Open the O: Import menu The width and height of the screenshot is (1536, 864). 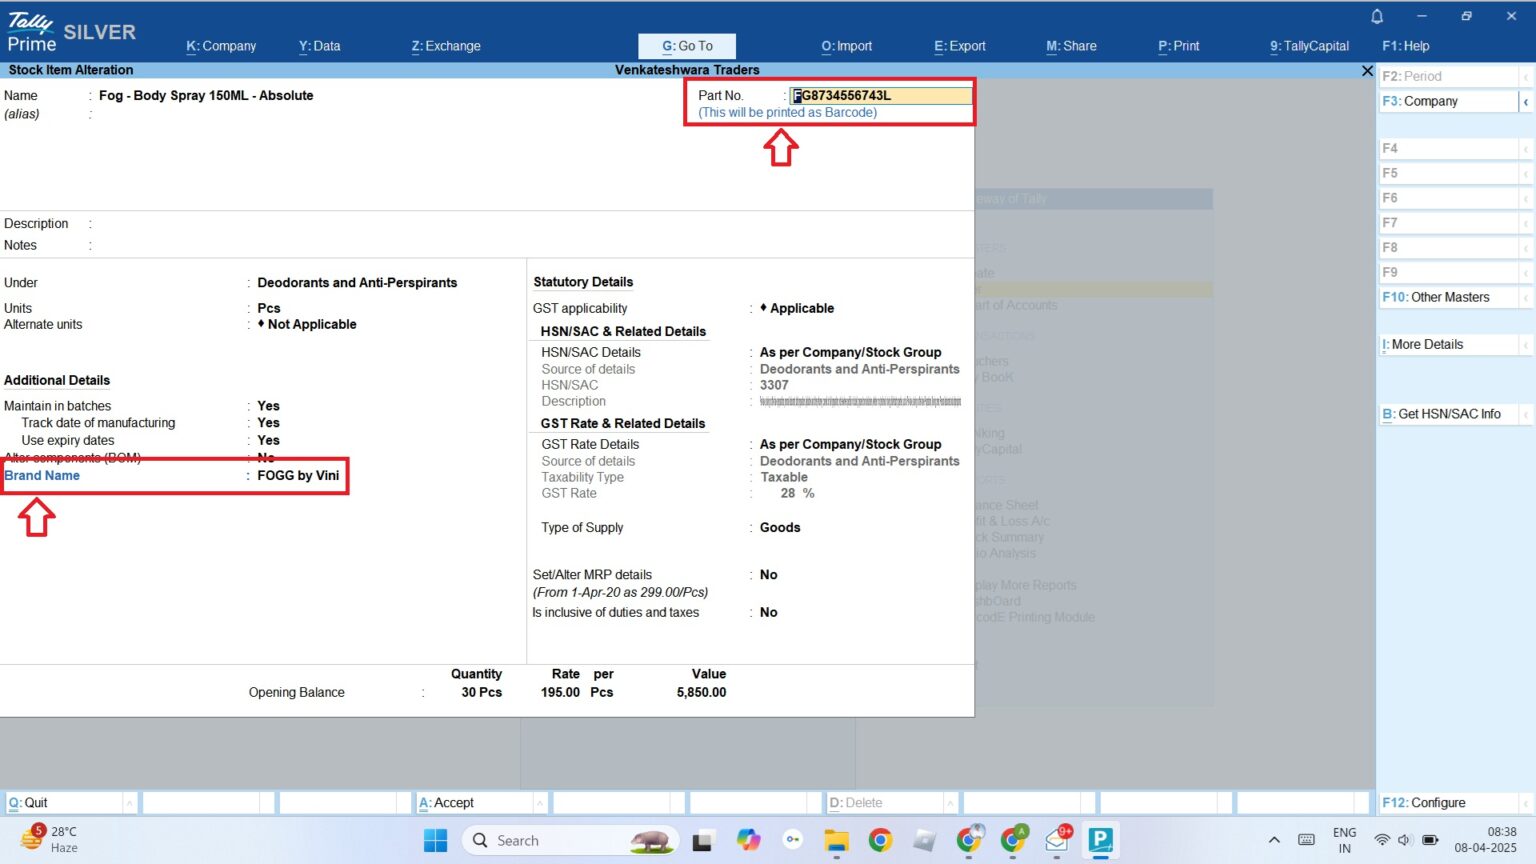click(x=847, y=46)
